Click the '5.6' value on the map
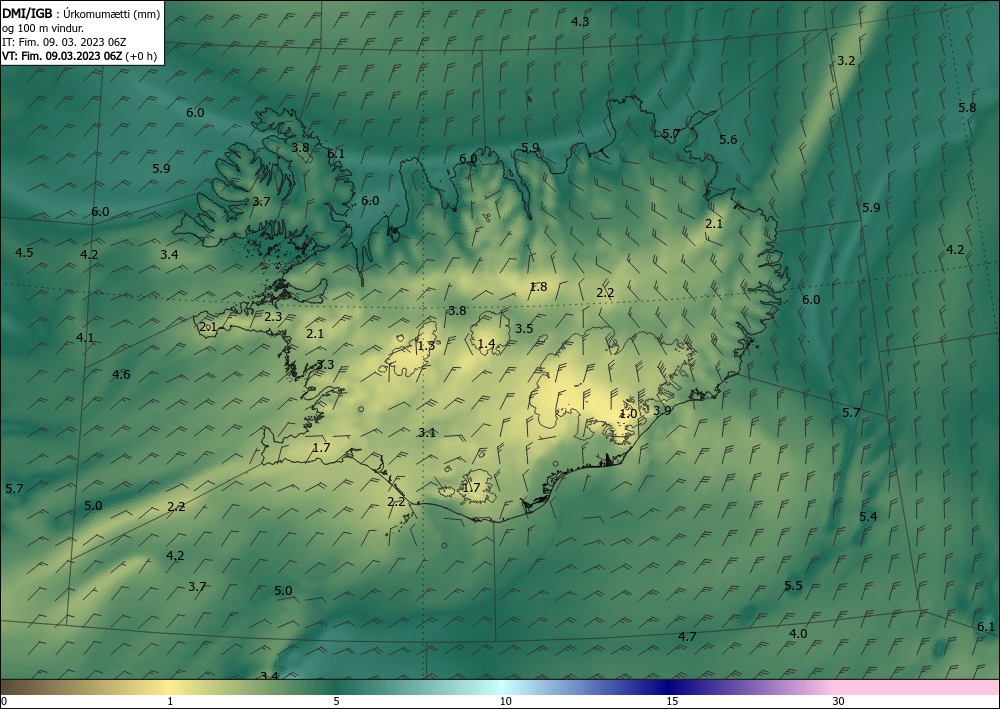Screen dimensions: 1000x709 coord(728,140)
